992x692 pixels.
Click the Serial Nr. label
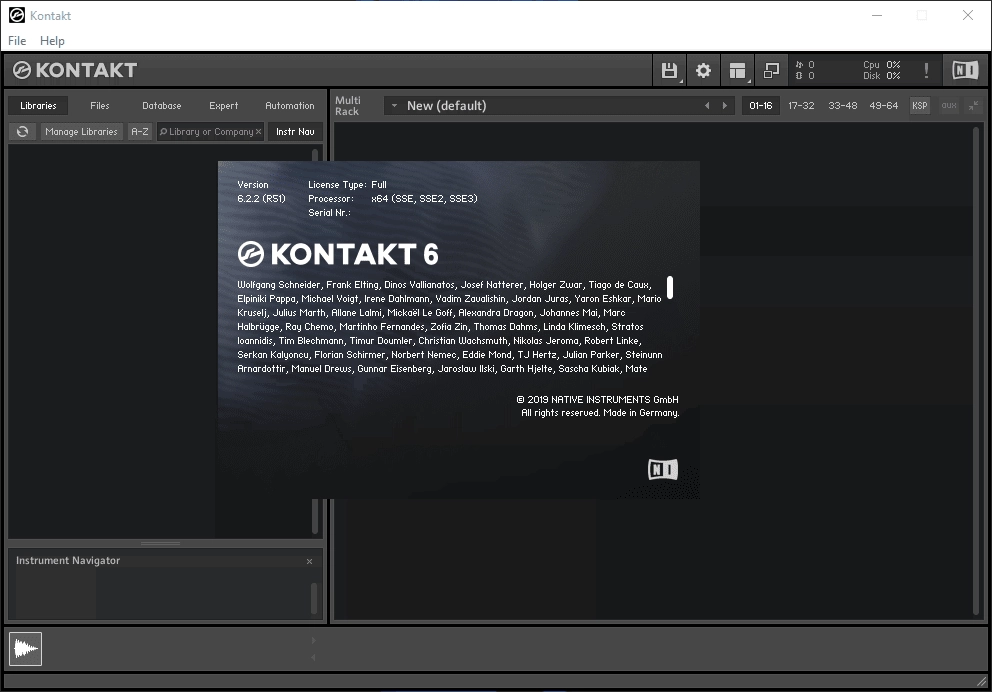coord(329,213)
